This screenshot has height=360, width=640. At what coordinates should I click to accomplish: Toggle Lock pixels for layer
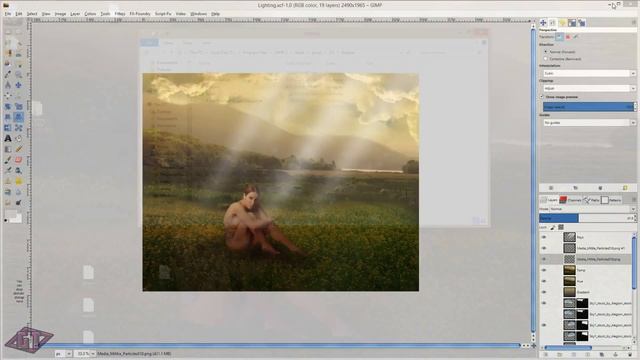[x=553, y=227]
